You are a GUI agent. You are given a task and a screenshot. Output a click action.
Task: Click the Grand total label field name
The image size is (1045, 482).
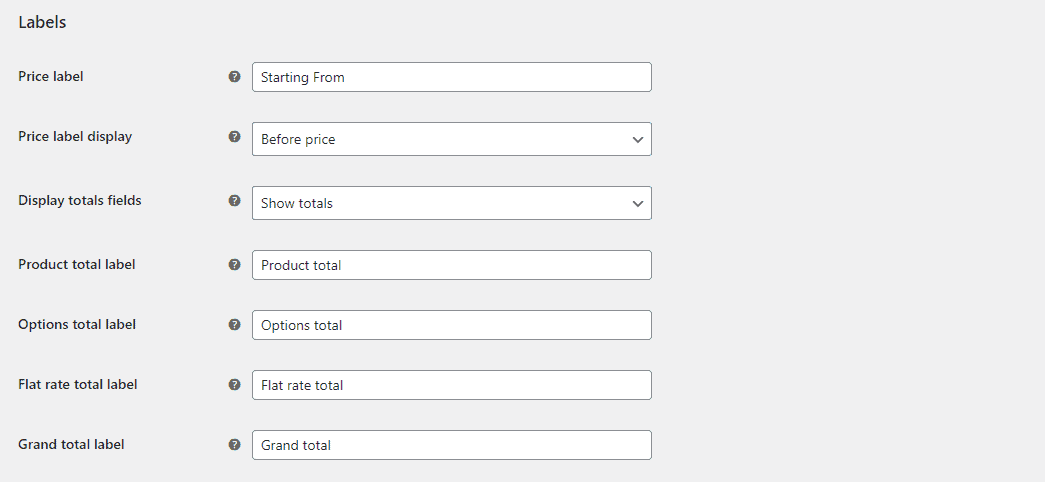(71, 445)
